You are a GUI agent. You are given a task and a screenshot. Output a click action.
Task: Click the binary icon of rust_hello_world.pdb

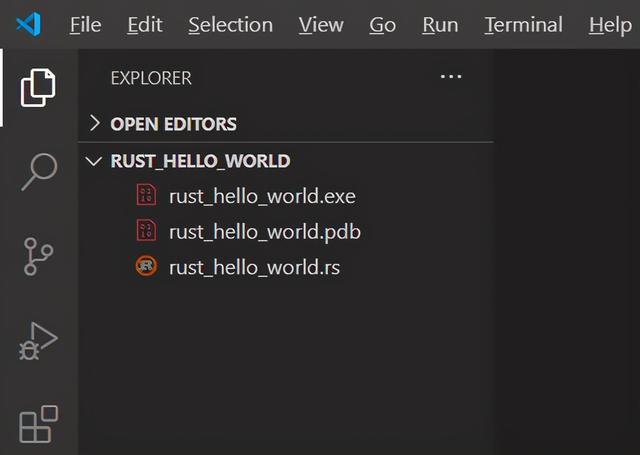click(x=146, y=231)
